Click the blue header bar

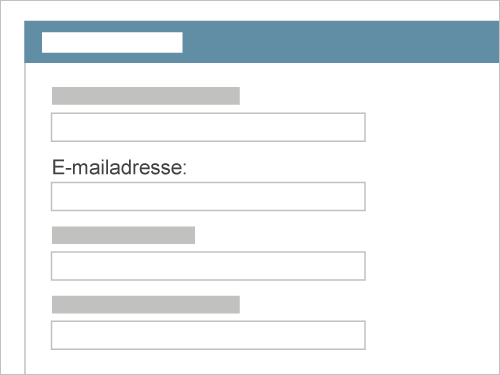(x=262, y=42)
